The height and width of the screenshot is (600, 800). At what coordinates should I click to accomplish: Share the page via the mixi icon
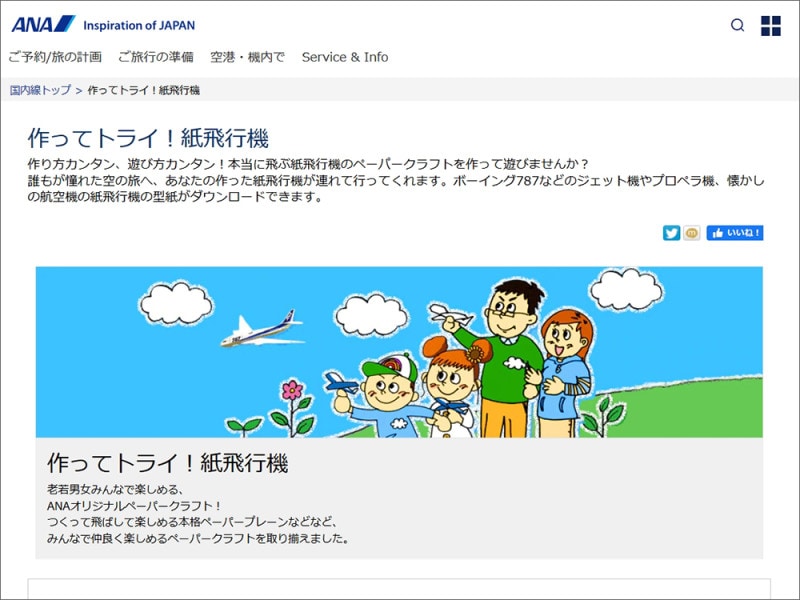(692, 233)
